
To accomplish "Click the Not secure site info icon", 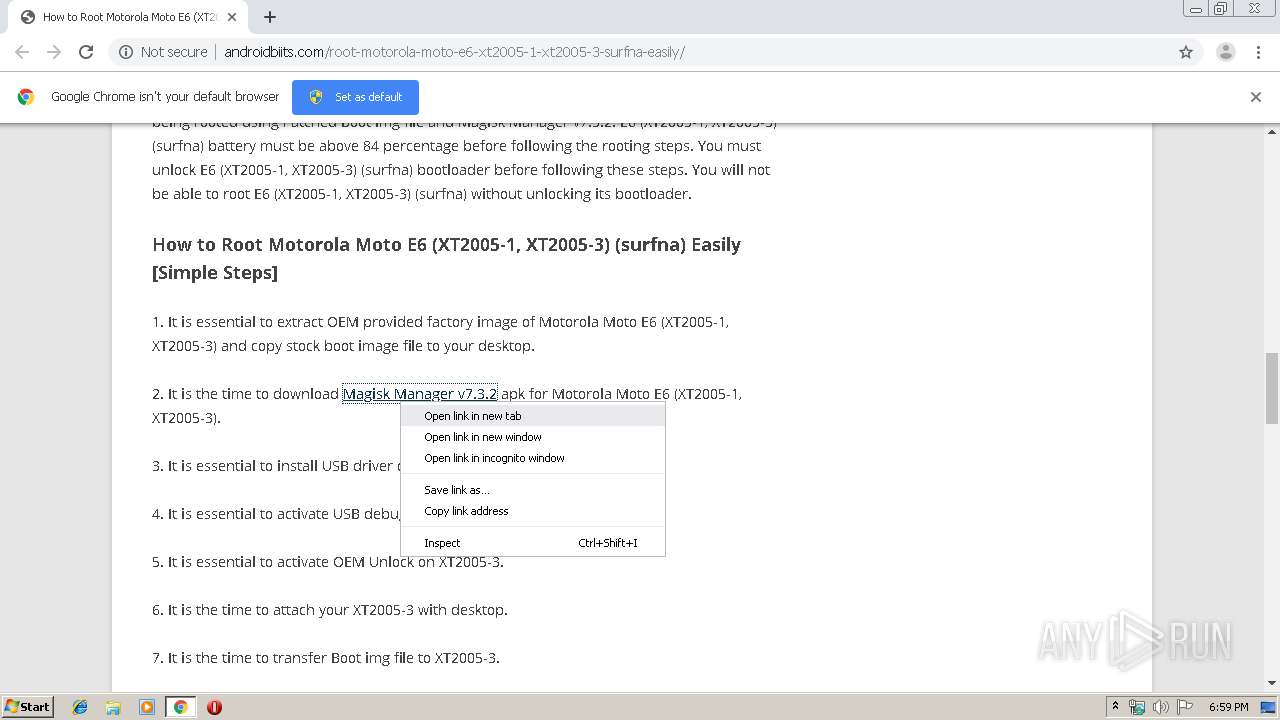I will point(126,52).
